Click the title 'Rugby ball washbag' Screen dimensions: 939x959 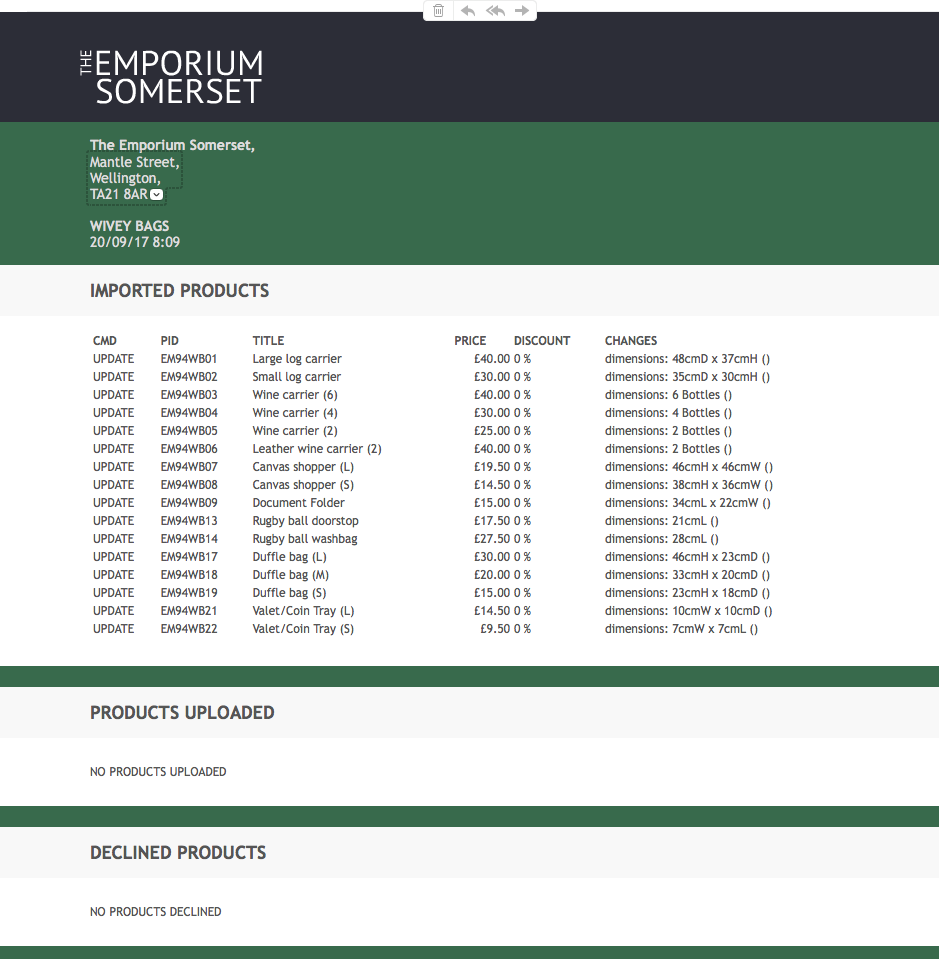click(x=305, y=539)
